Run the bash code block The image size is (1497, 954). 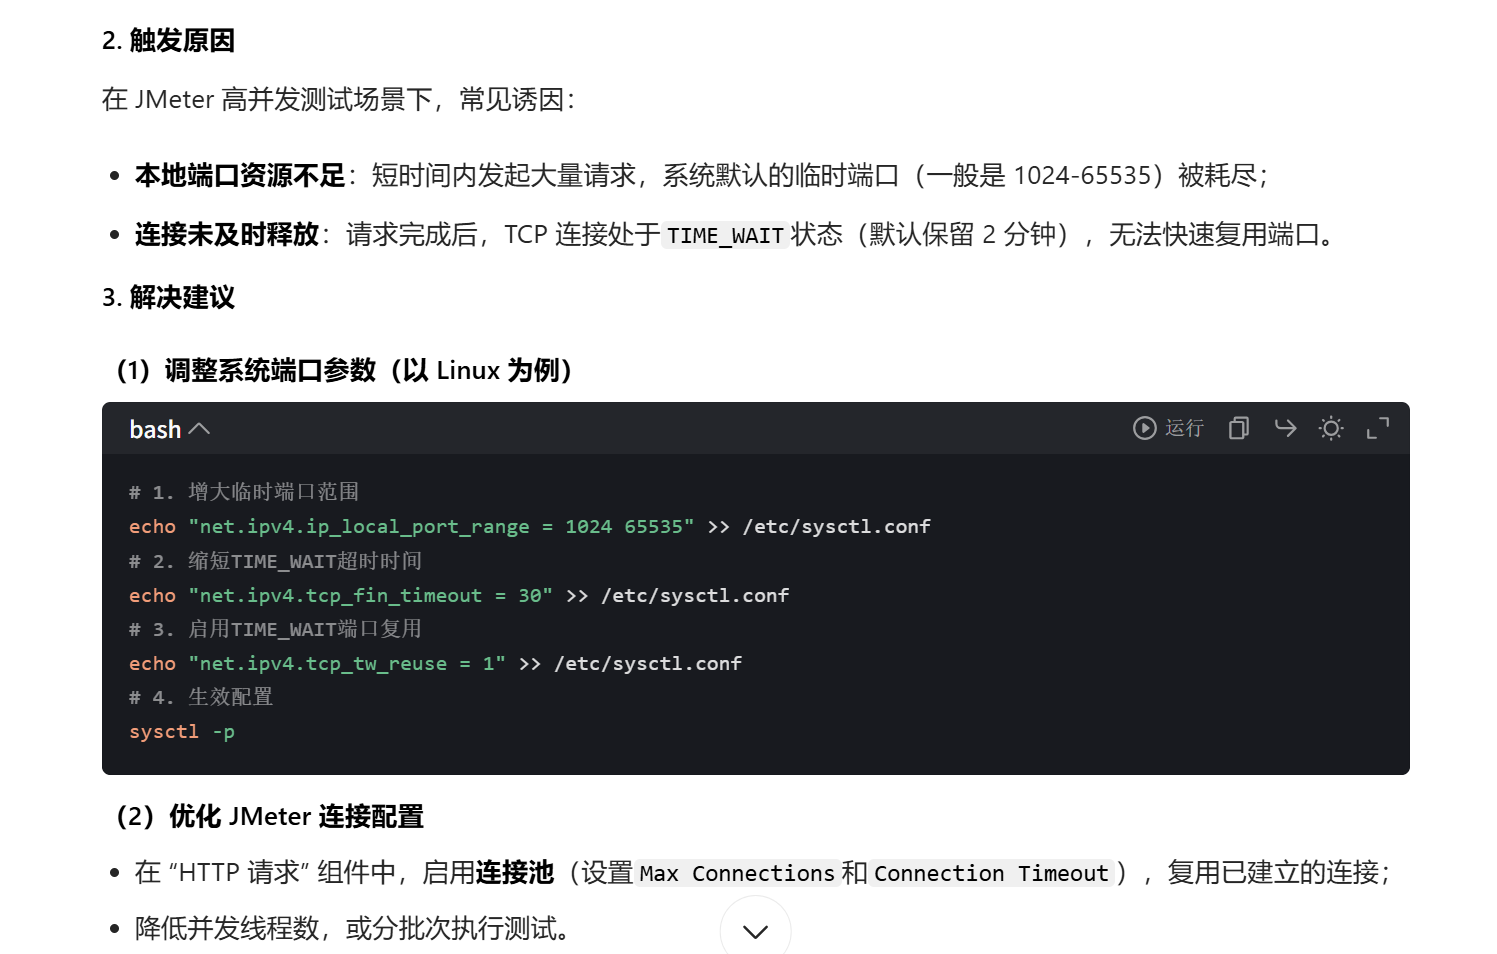click(1168, 428)
